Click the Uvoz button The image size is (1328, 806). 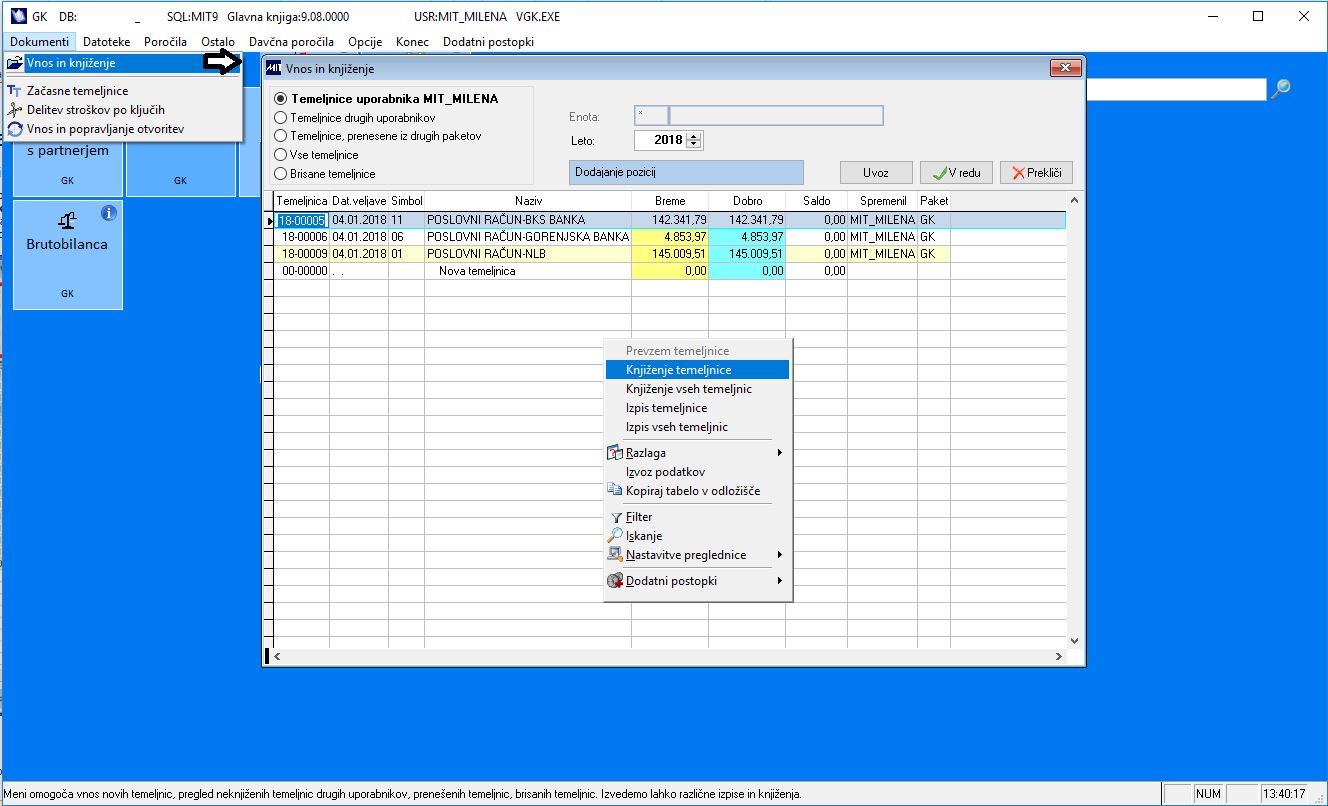coord(876,173)
